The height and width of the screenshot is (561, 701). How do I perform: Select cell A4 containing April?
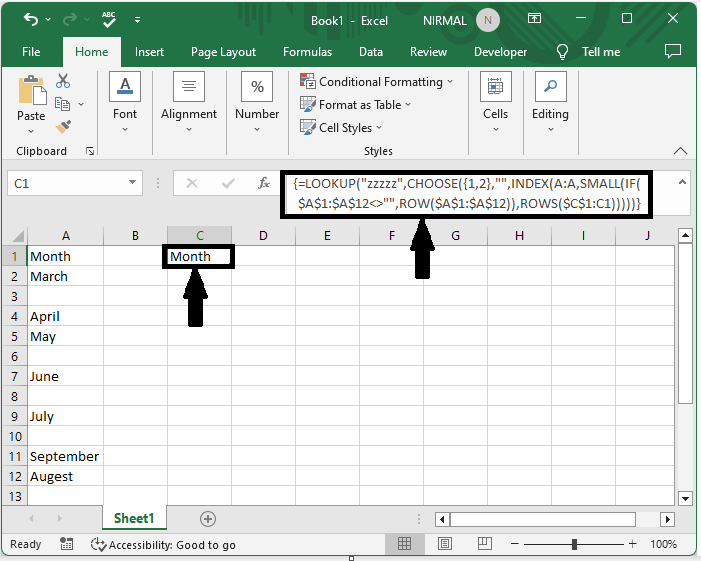[x=66, y=316]
